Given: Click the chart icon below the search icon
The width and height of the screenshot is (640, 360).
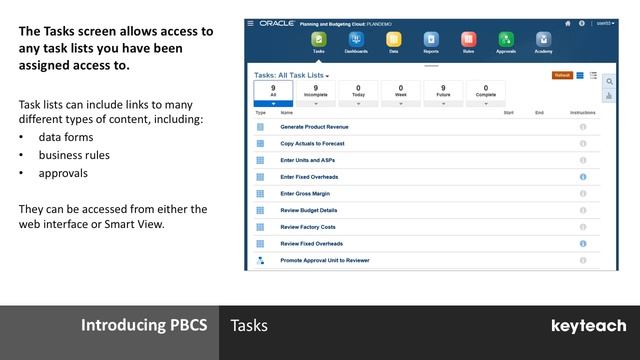Looking at the screenshot, I should [x=609, y=96].
